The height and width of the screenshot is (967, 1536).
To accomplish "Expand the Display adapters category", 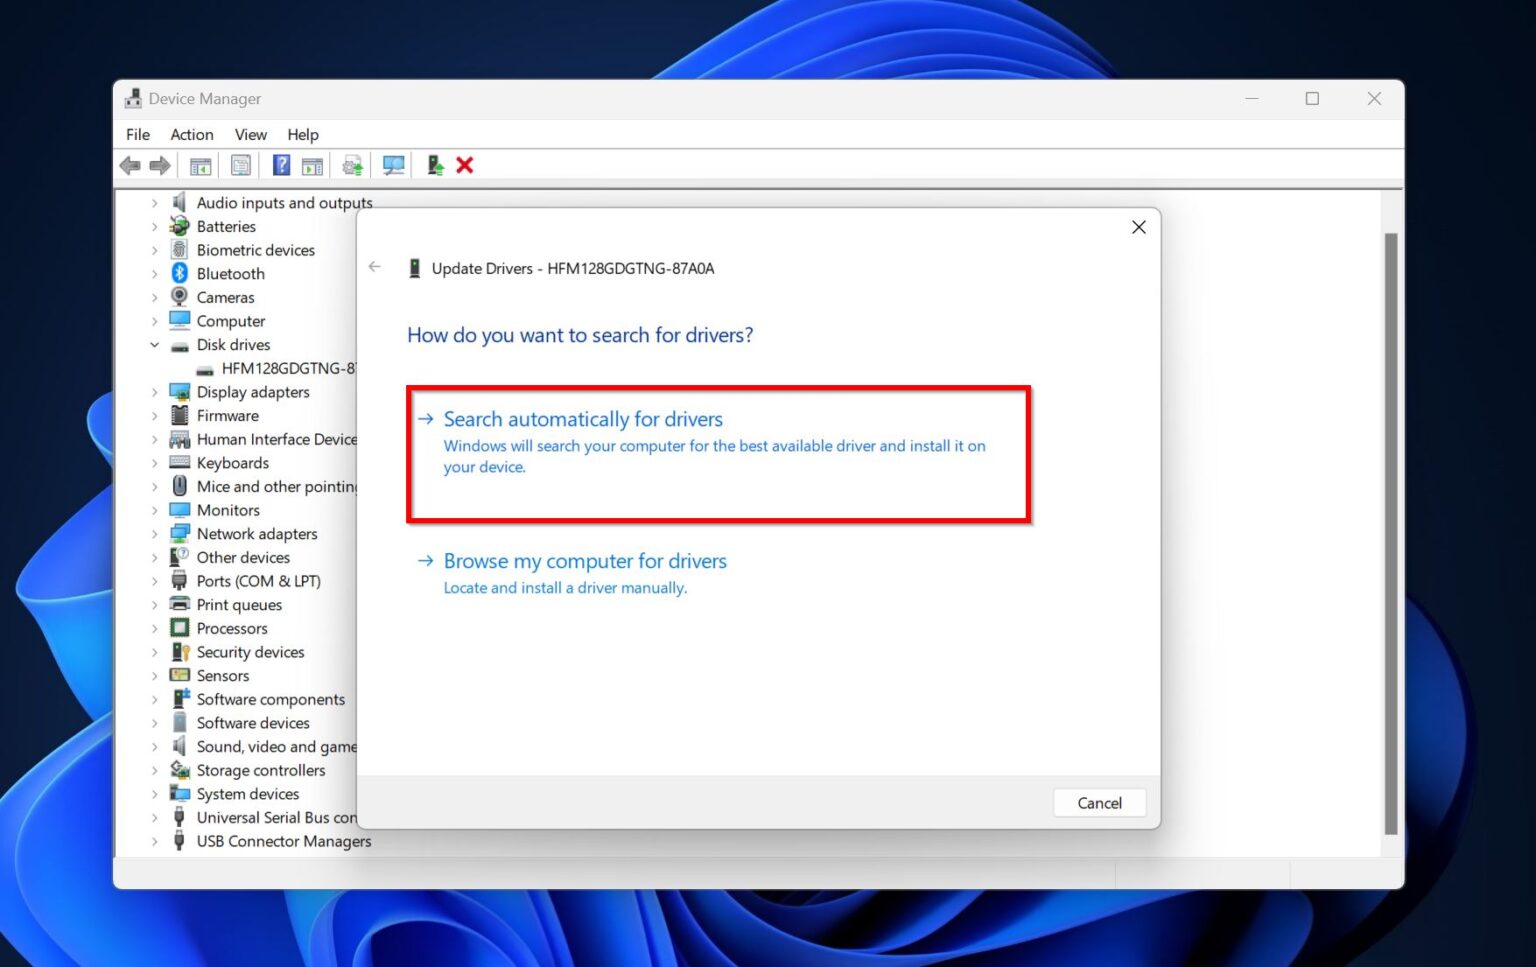I will pos(155,391).
